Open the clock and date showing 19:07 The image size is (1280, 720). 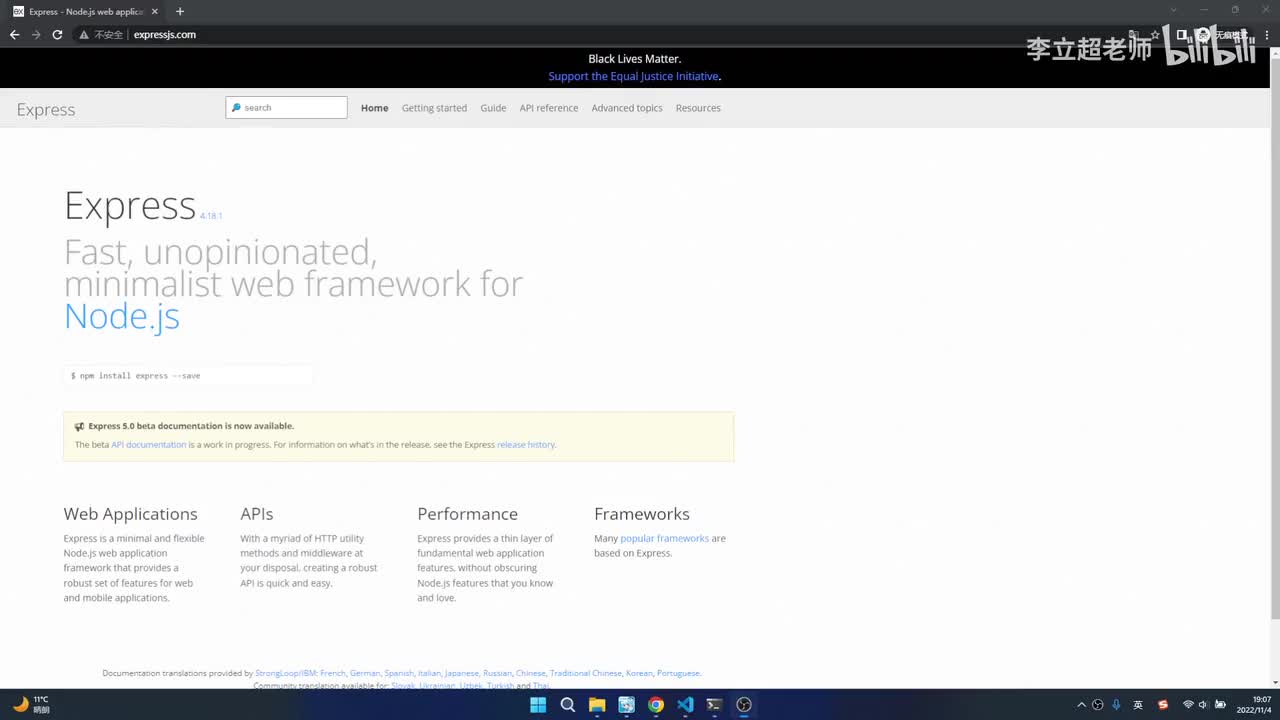point(1253,705)
